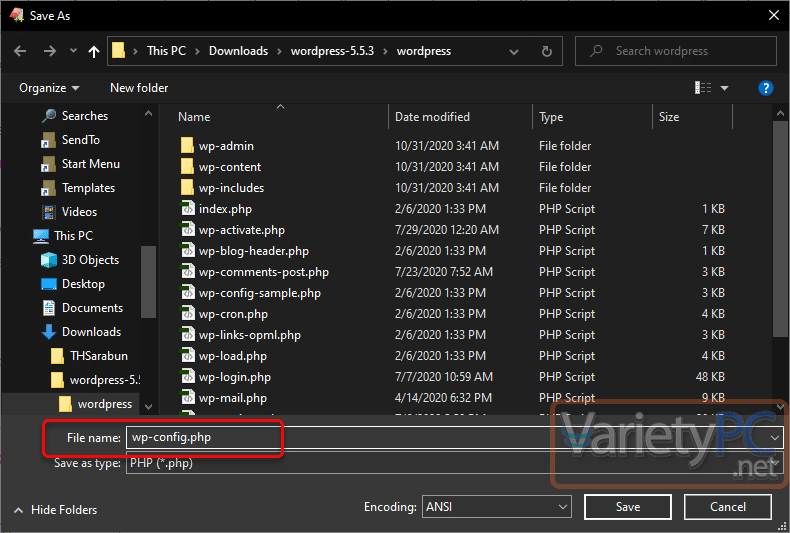Viewport: 790px width, 533px height.
Task: Go back with the Back arrow
Action: point(20,51)
